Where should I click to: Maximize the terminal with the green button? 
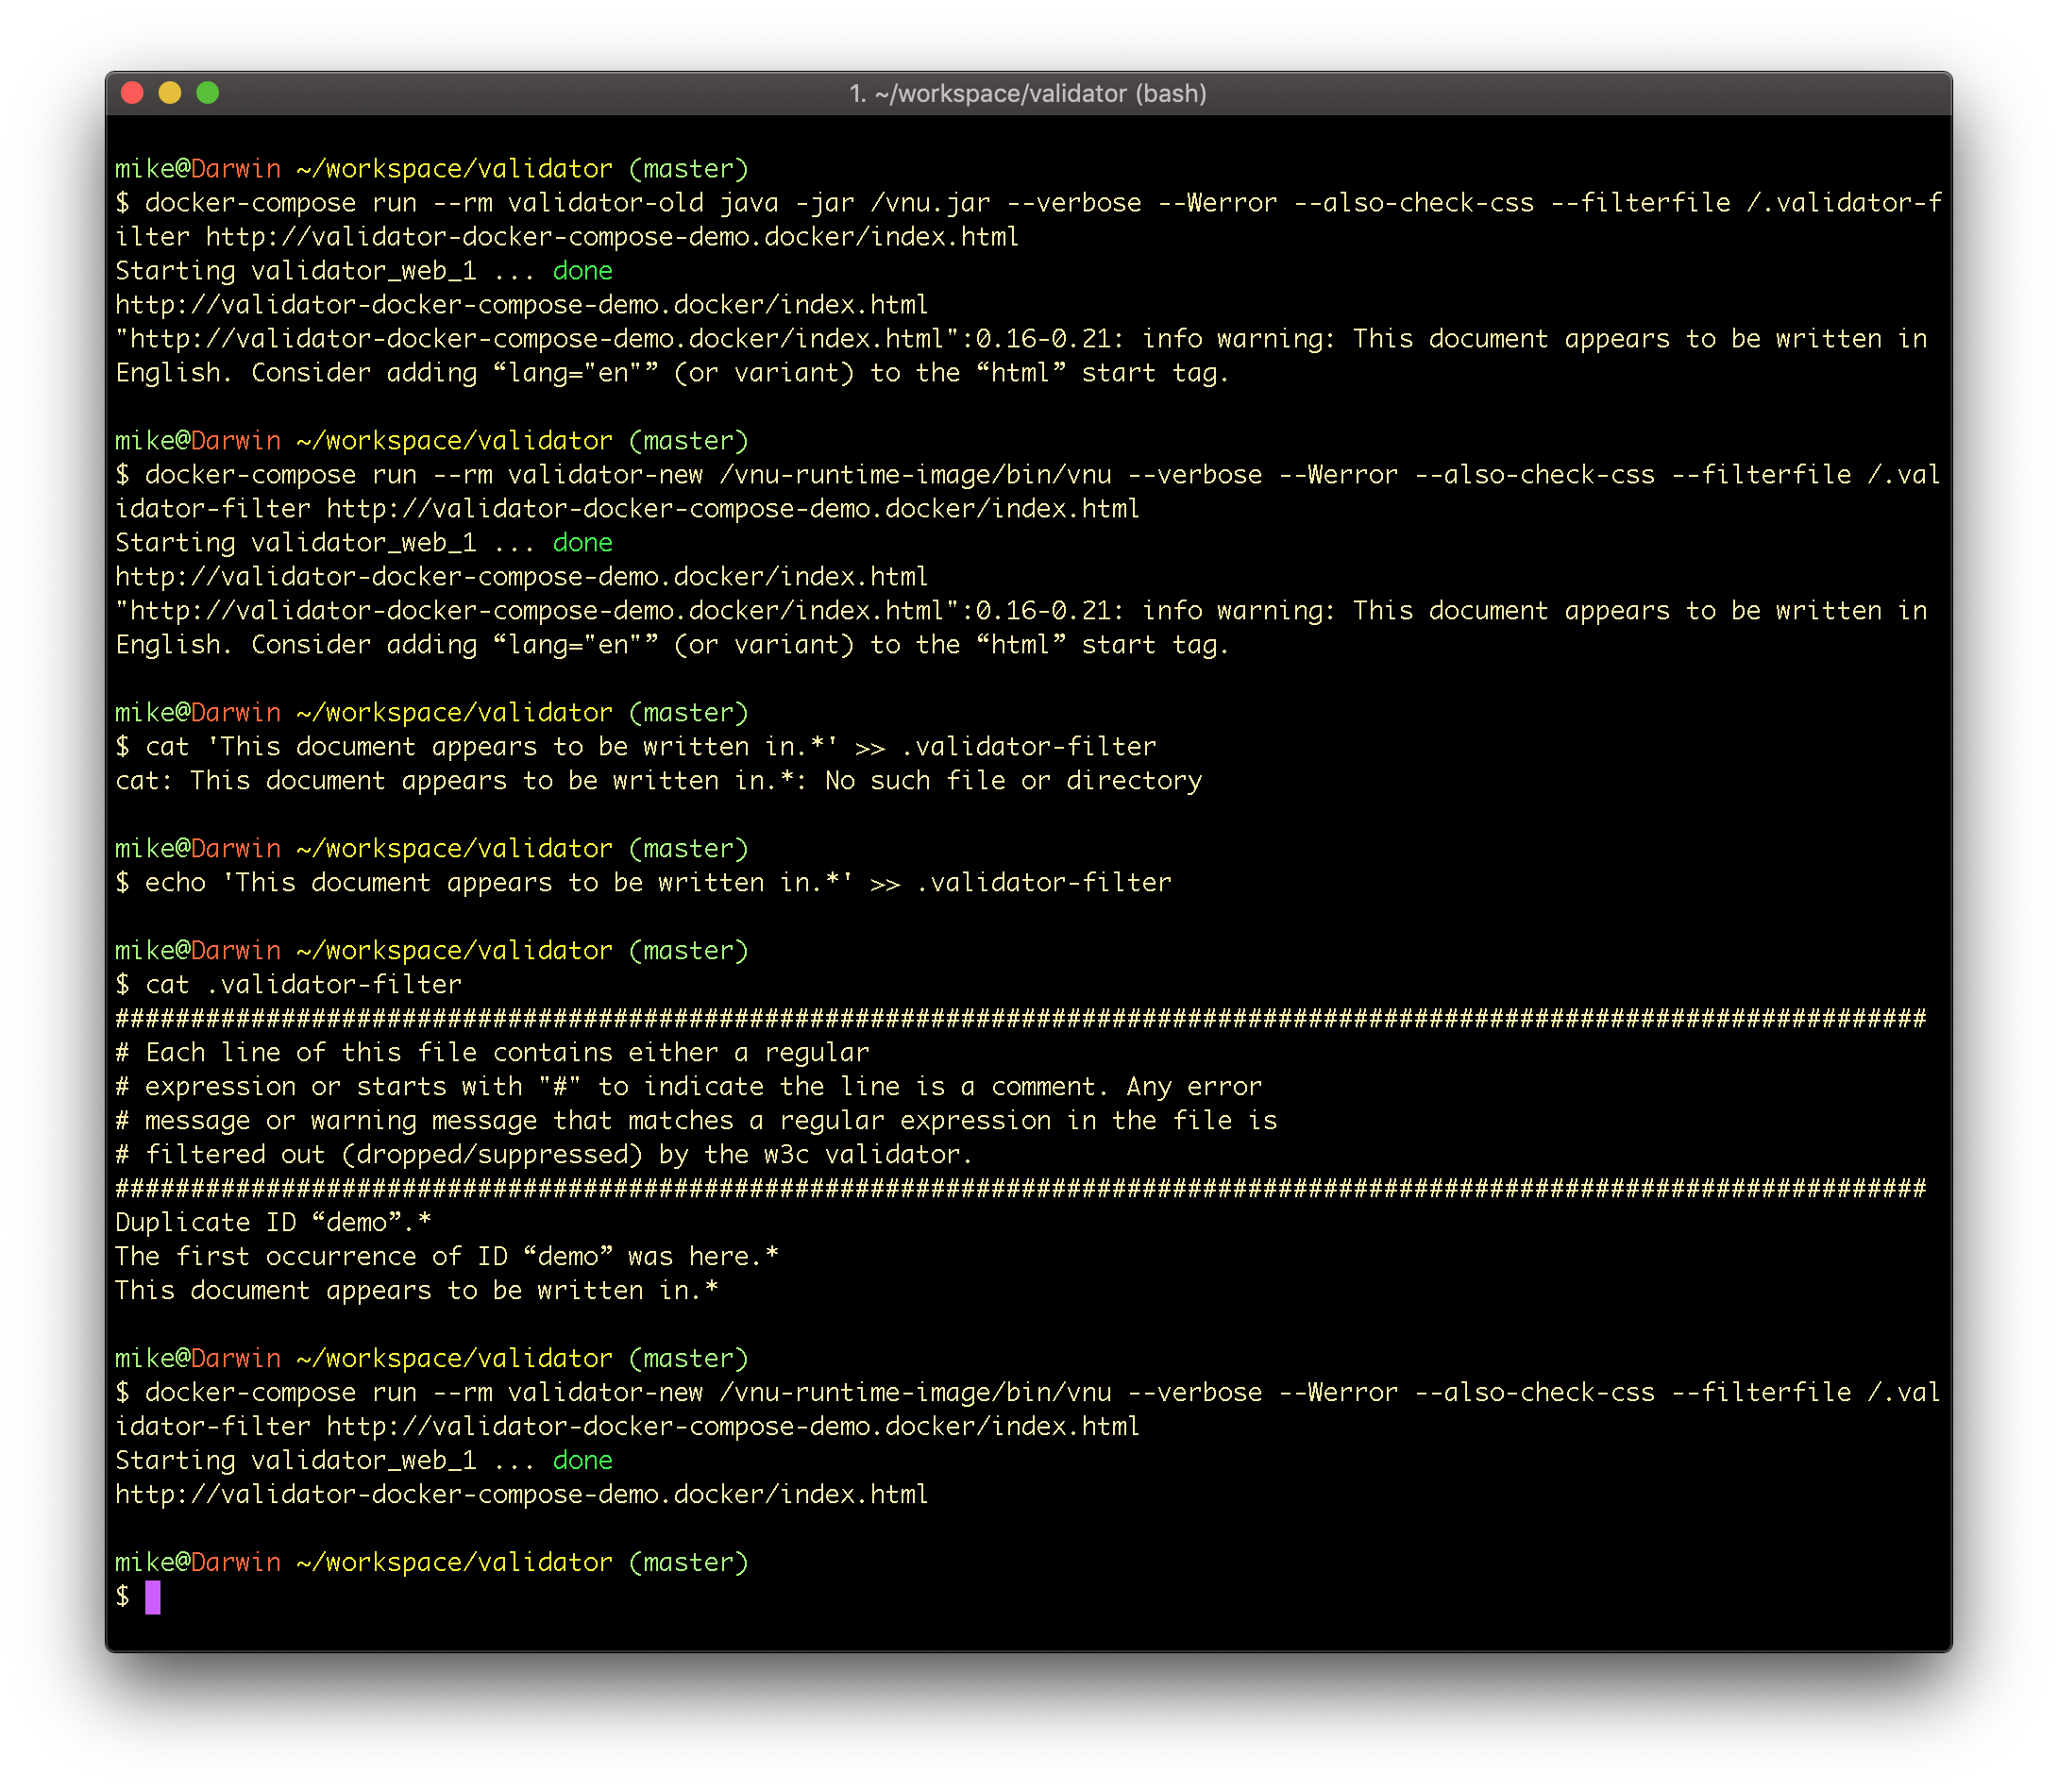pyautogui.click(x=208, y=93)
